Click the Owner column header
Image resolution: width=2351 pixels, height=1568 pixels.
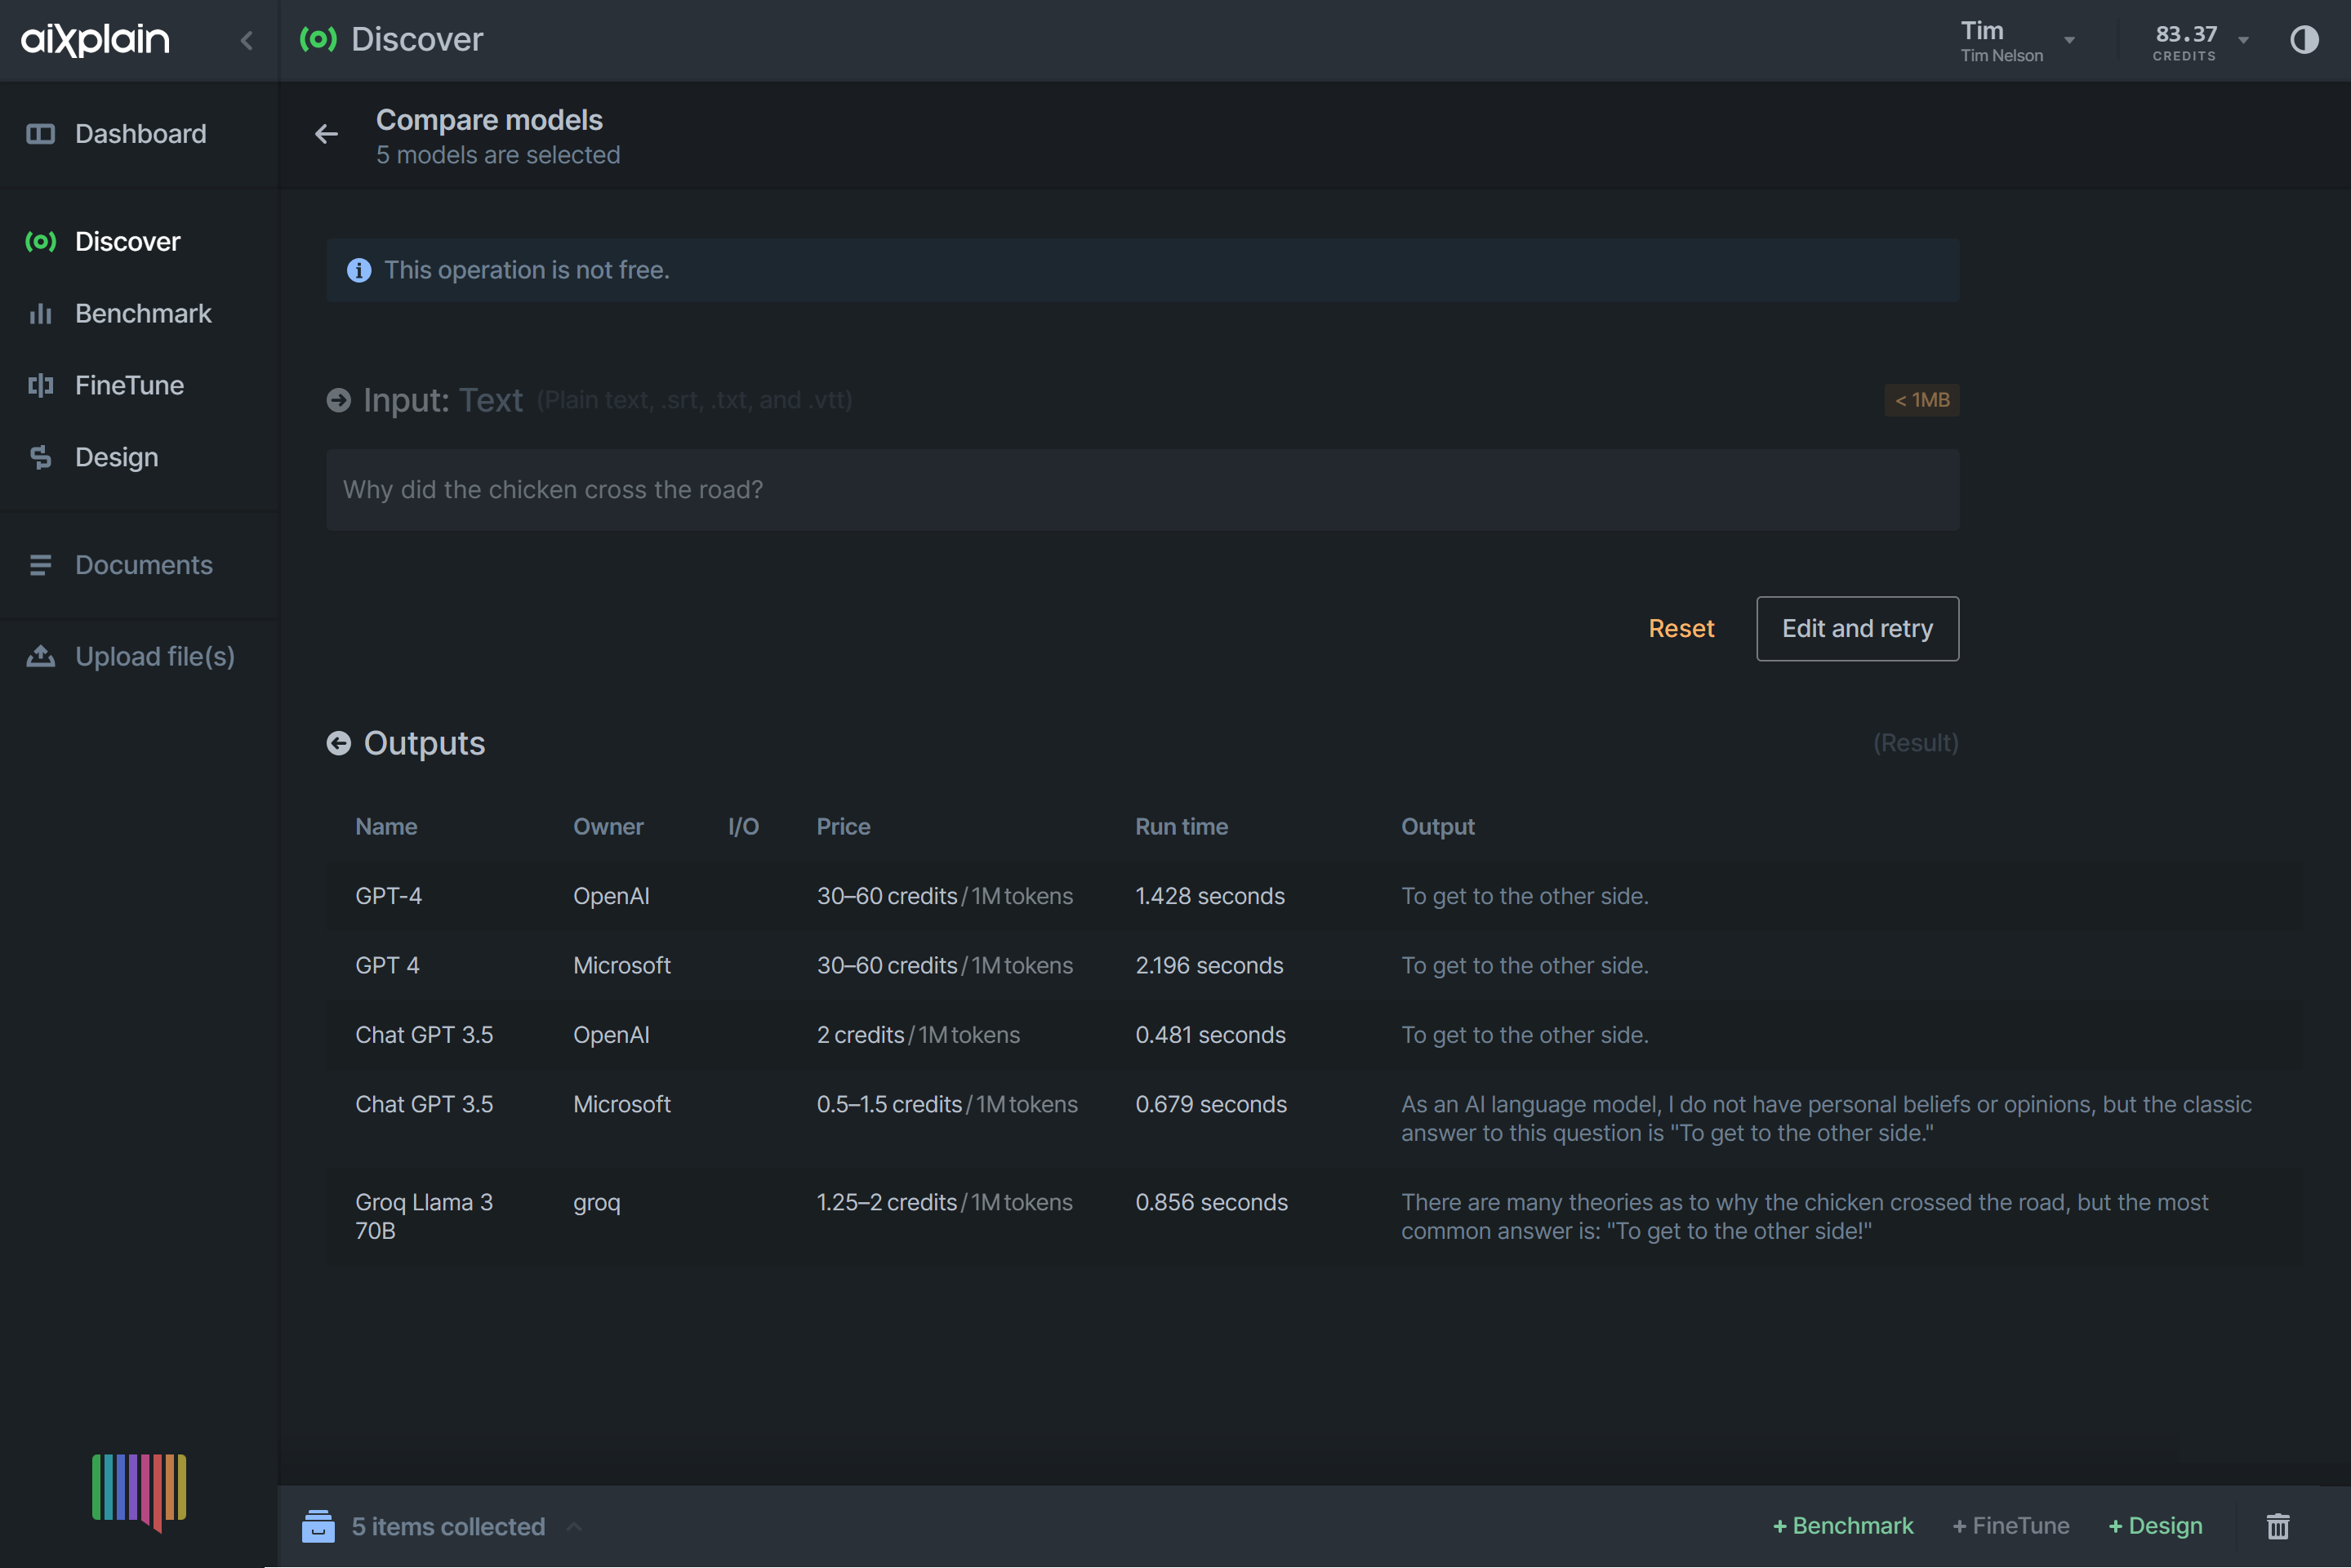(608, 827)
